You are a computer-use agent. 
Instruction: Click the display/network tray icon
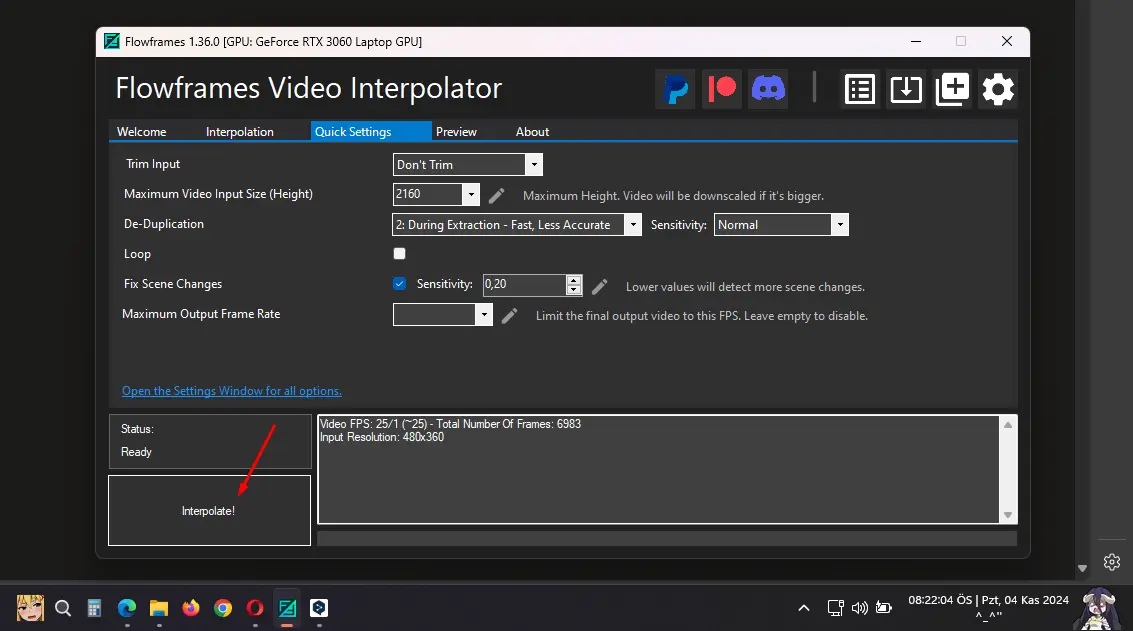pyautogui.click(x=835, y=608)
